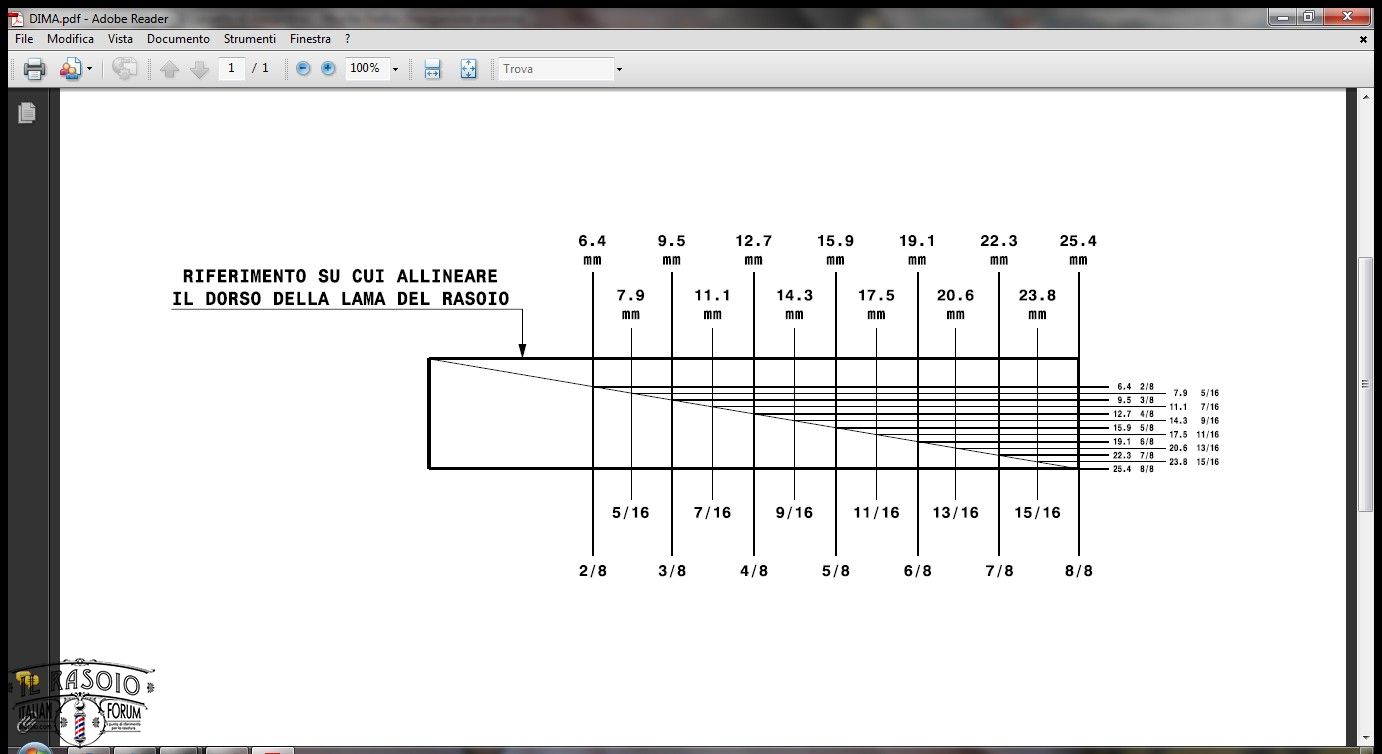Open the Trova search options dropdown
Image resolution: width=1382 pixels, height=754 pixels.
[619, 69]
